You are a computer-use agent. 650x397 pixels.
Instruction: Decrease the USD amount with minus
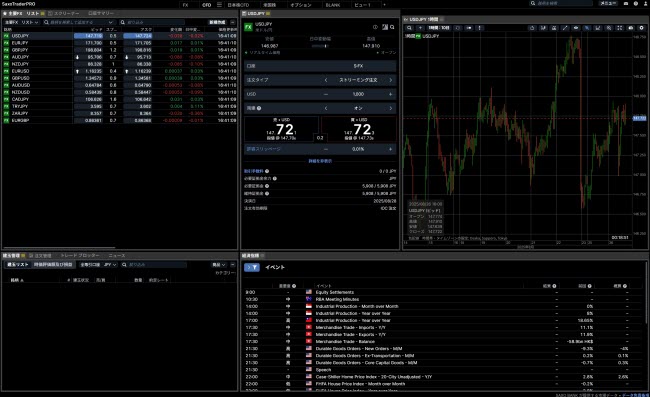click(326, 94)
